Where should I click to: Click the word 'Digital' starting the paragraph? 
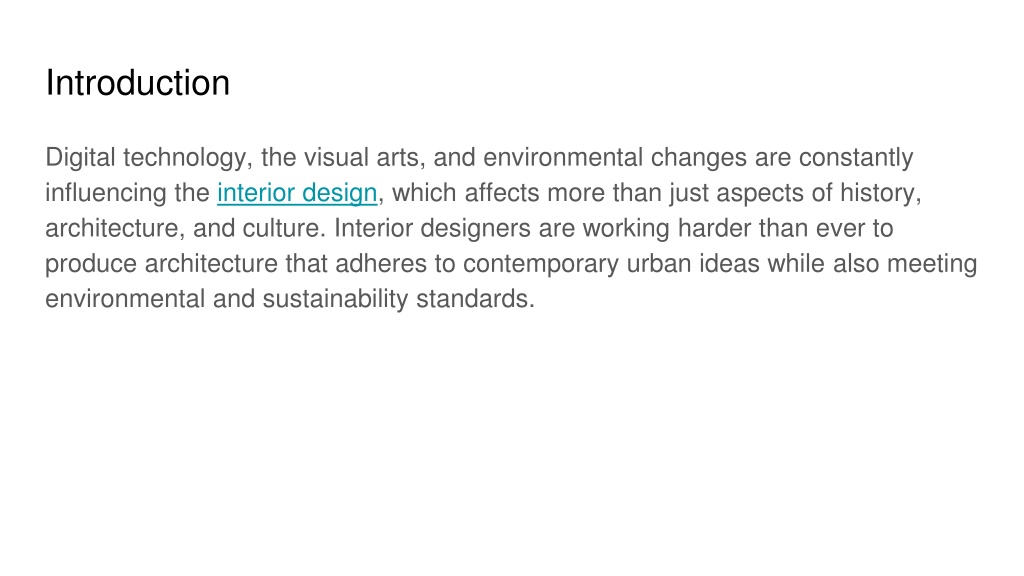tap(80, 158)
